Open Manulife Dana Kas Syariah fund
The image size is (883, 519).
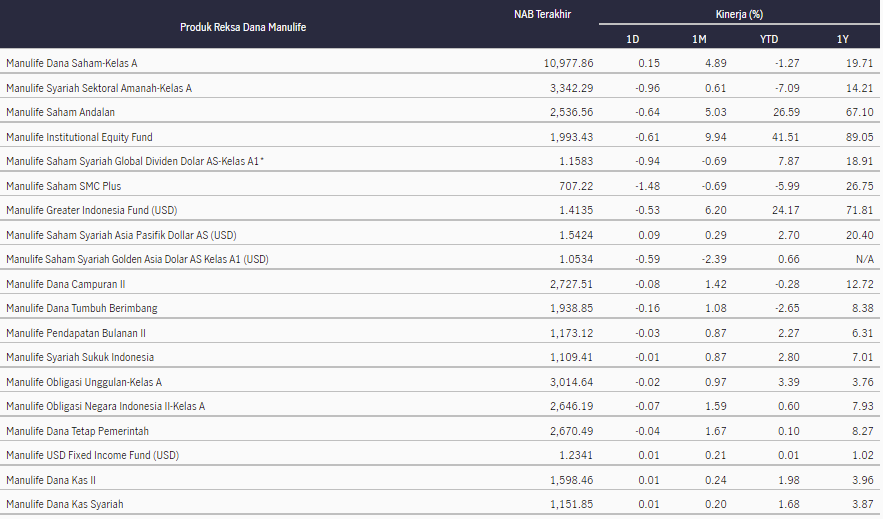tap(64, 504)
